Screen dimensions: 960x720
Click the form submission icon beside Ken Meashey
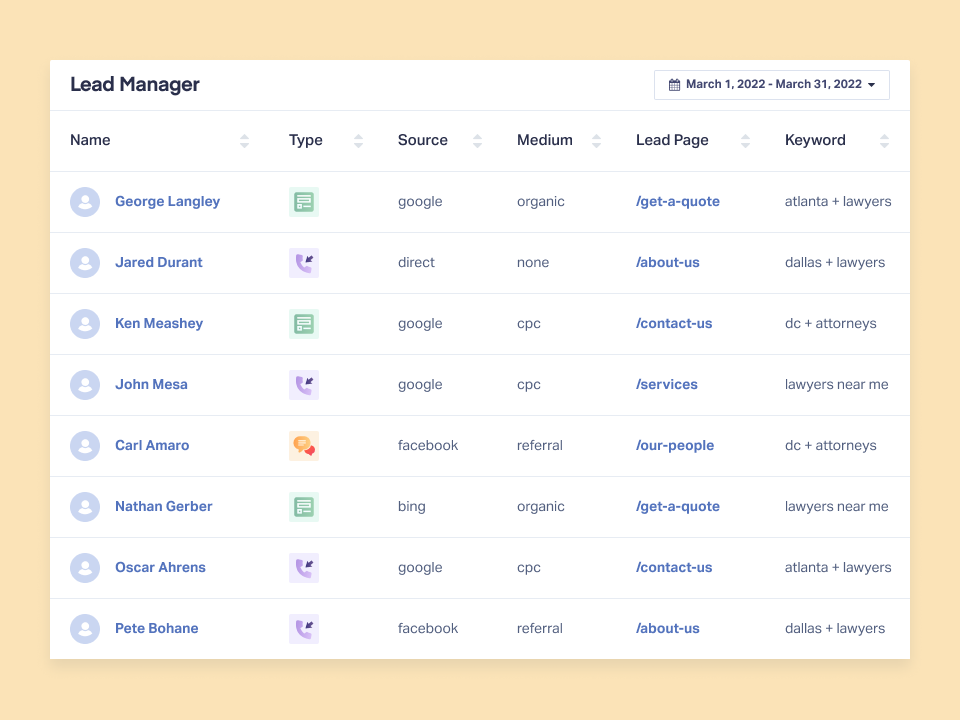304,323
